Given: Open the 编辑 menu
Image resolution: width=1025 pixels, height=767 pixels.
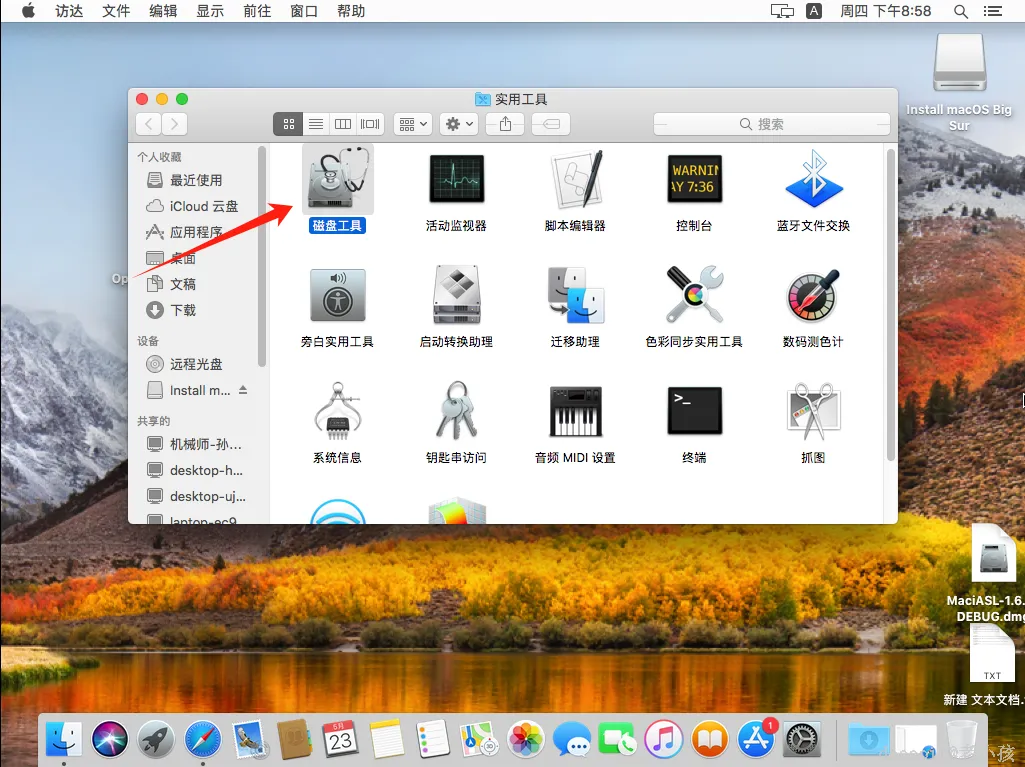Looking at the screenshot, I should click(163, 11).
